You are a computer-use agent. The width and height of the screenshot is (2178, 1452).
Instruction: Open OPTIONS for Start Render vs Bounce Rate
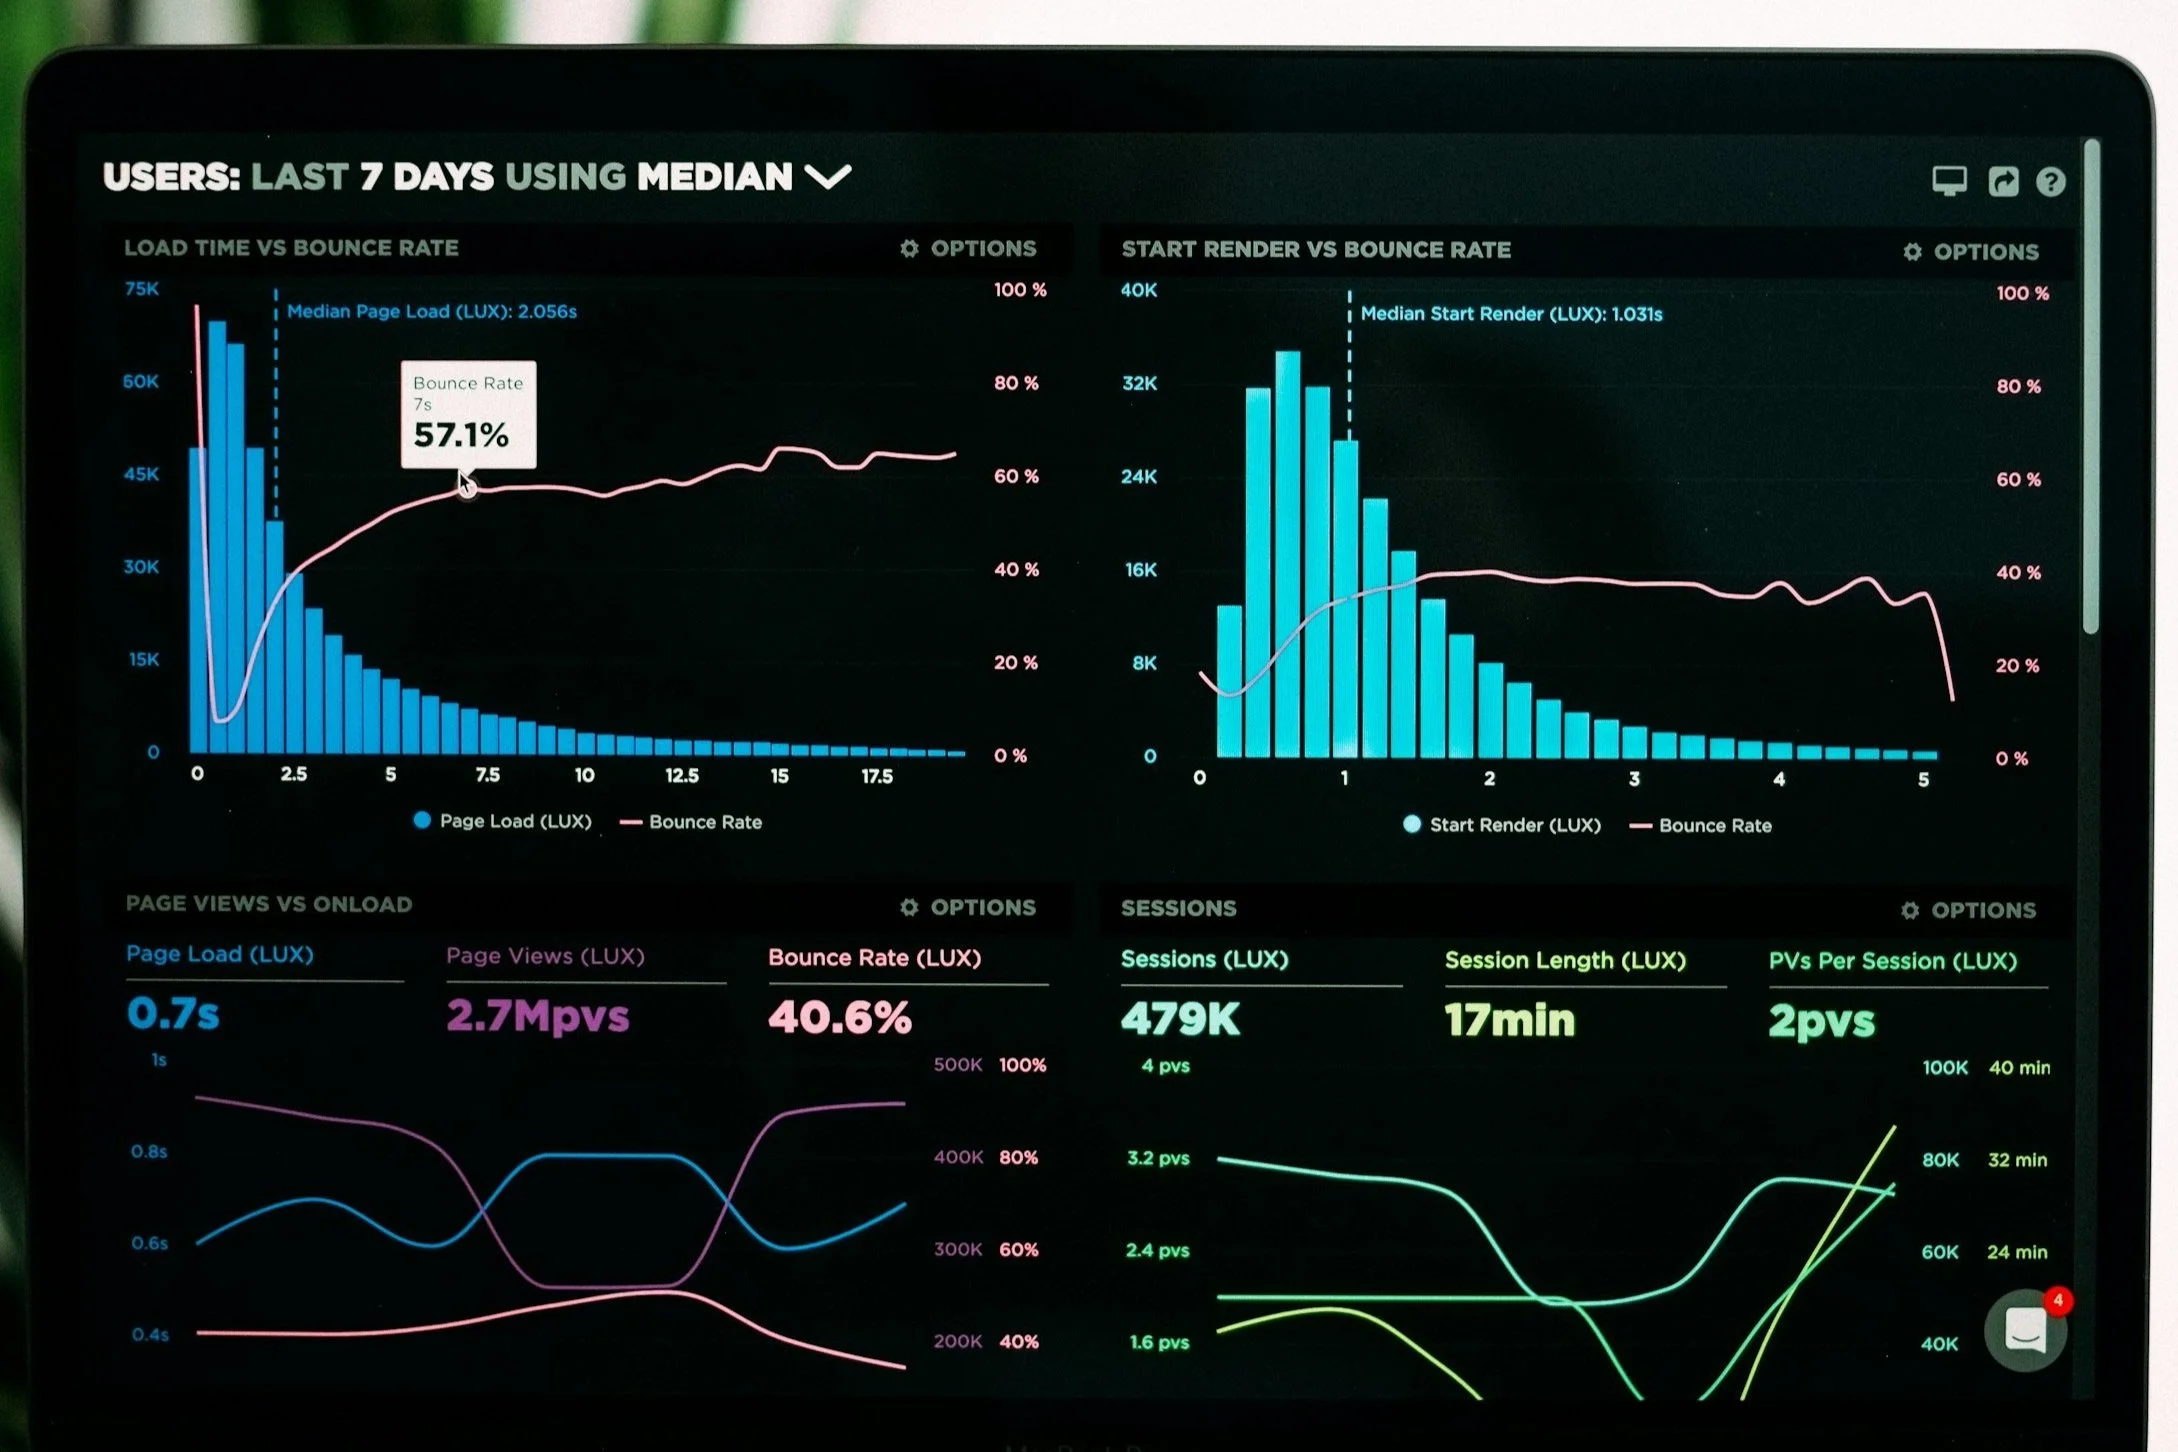(1970, 252)
